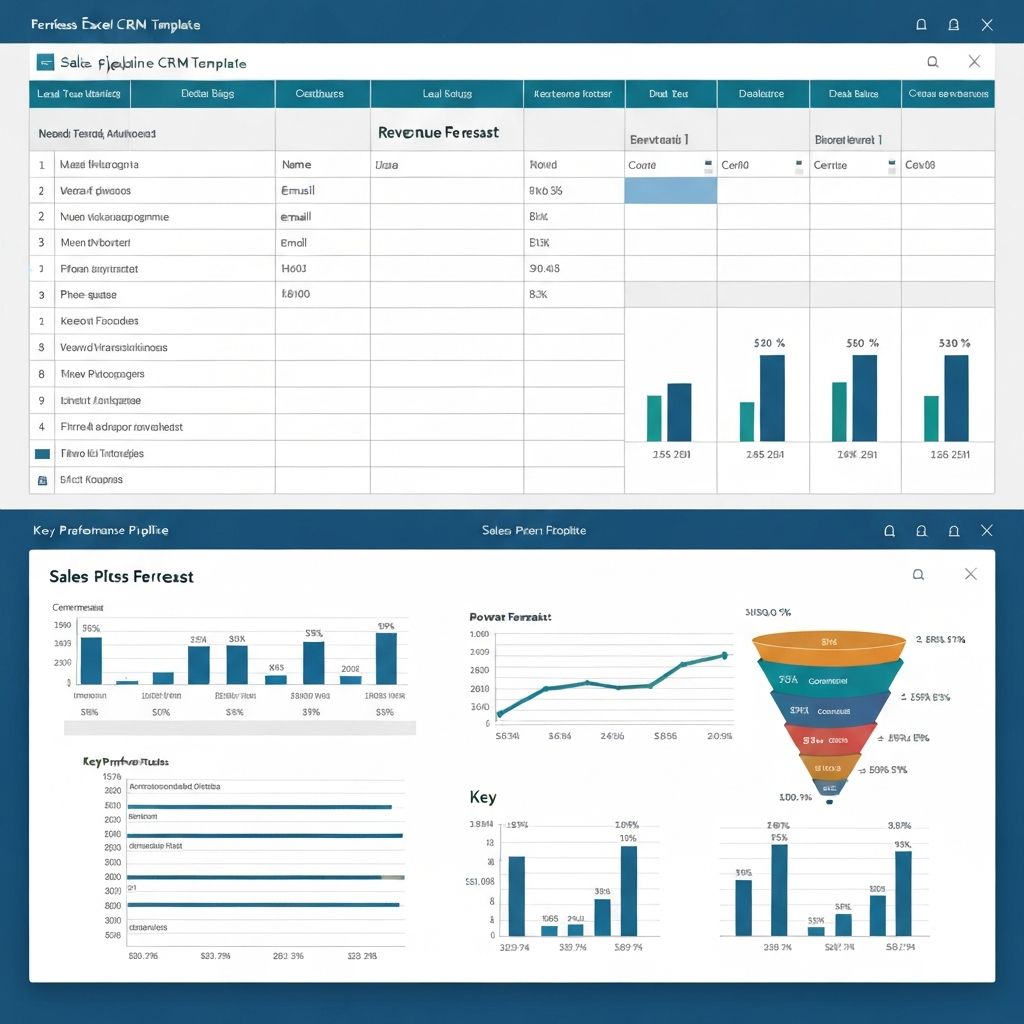This screenshot has width=1024, height=1024.
Task: Click middle bell icon in Key Prefomanse title bar
Action: click(921, 530)
